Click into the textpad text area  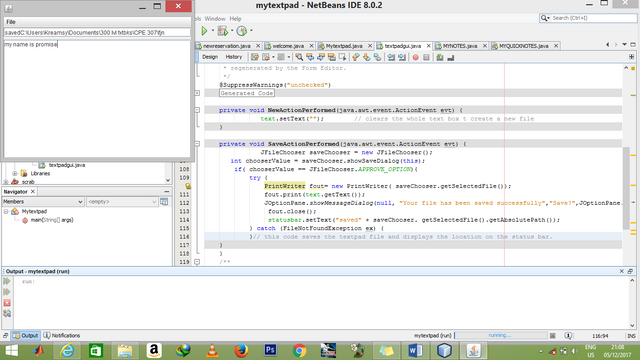97,98
